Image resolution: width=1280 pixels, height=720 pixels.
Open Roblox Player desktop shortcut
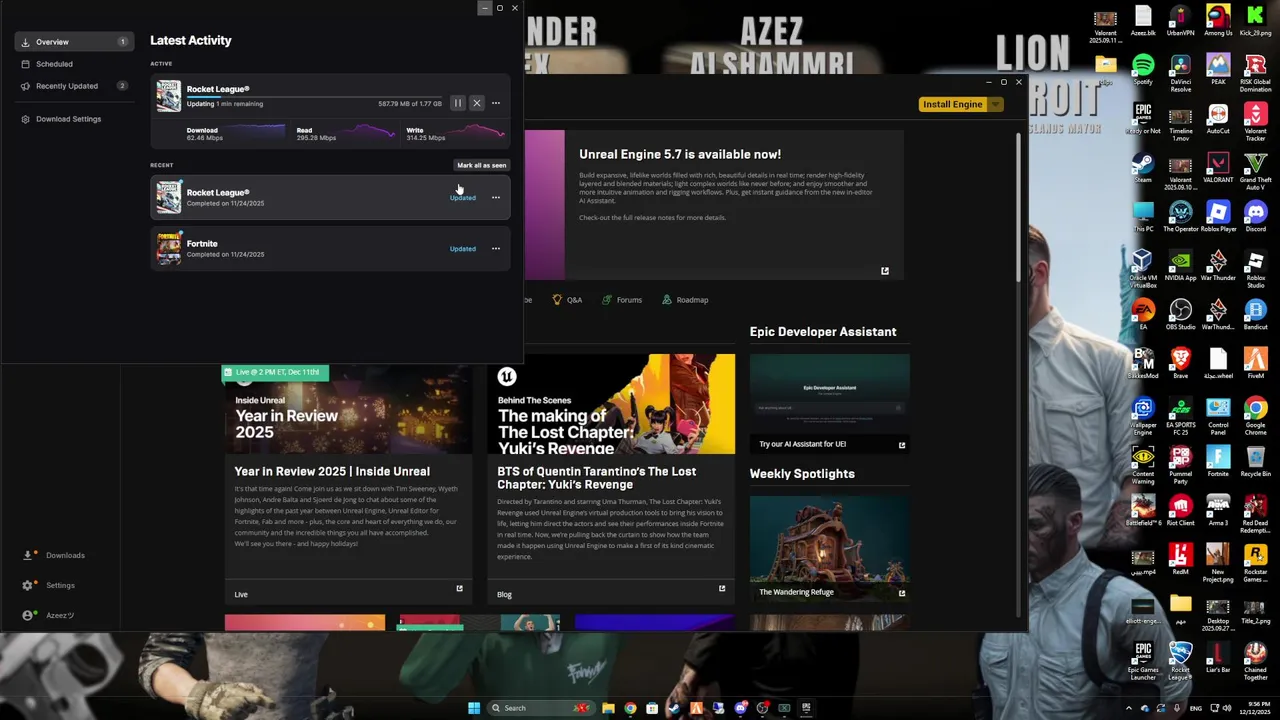1218,217
